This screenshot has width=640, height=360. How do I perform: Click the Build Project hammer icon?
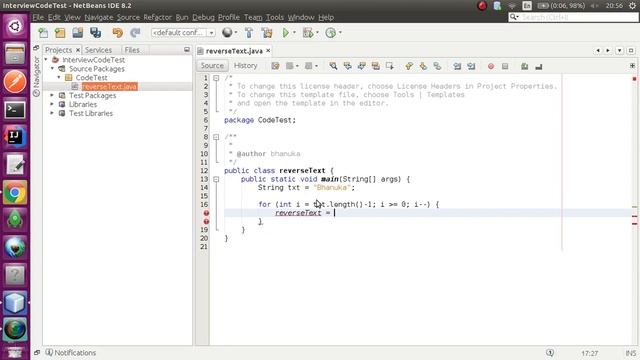coord(249,33)
